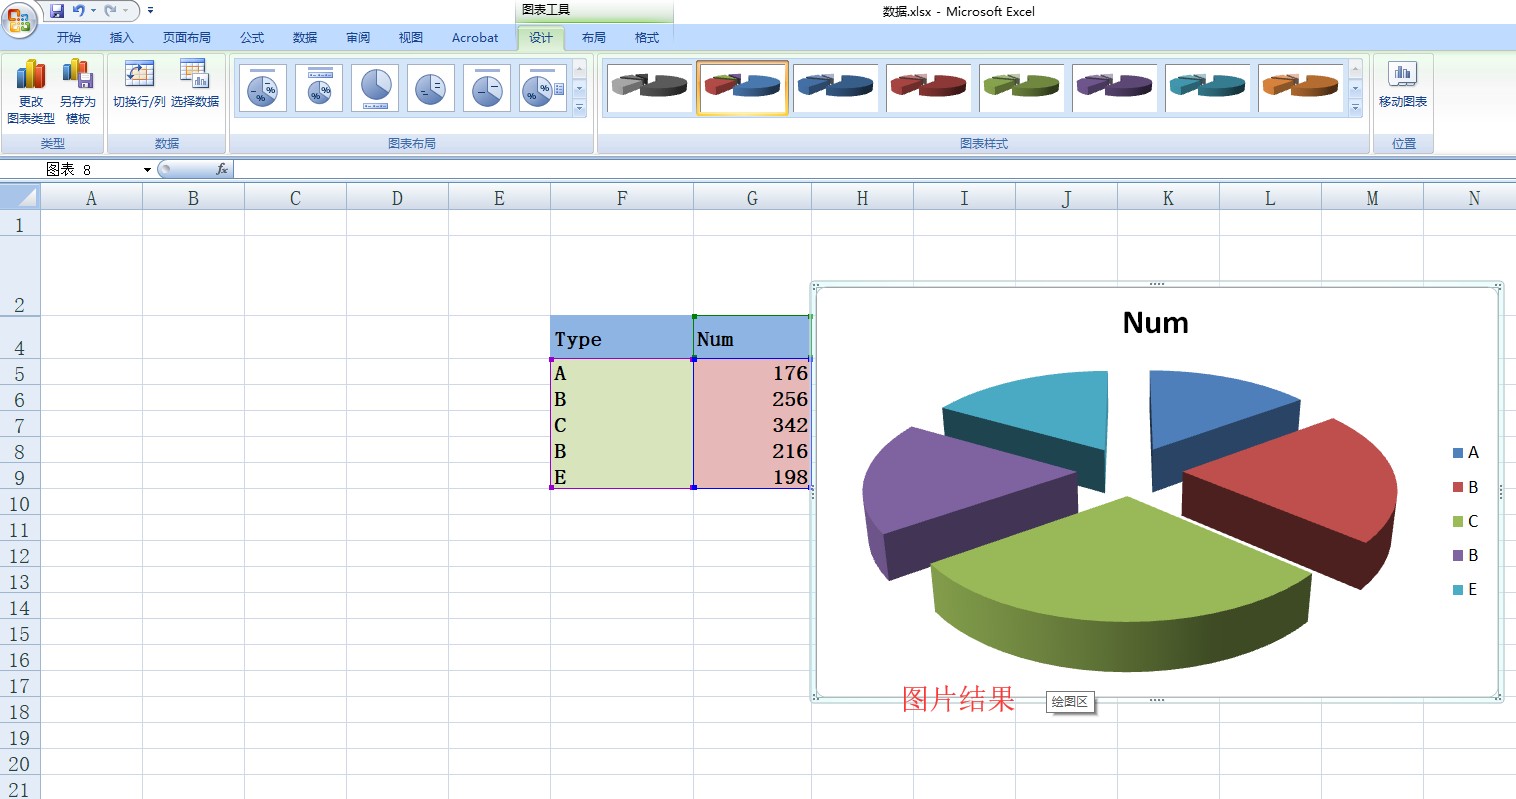1516x799 pixels.
Task: Expand the chart styles gallery
Action: click(x=1355, y=107)
